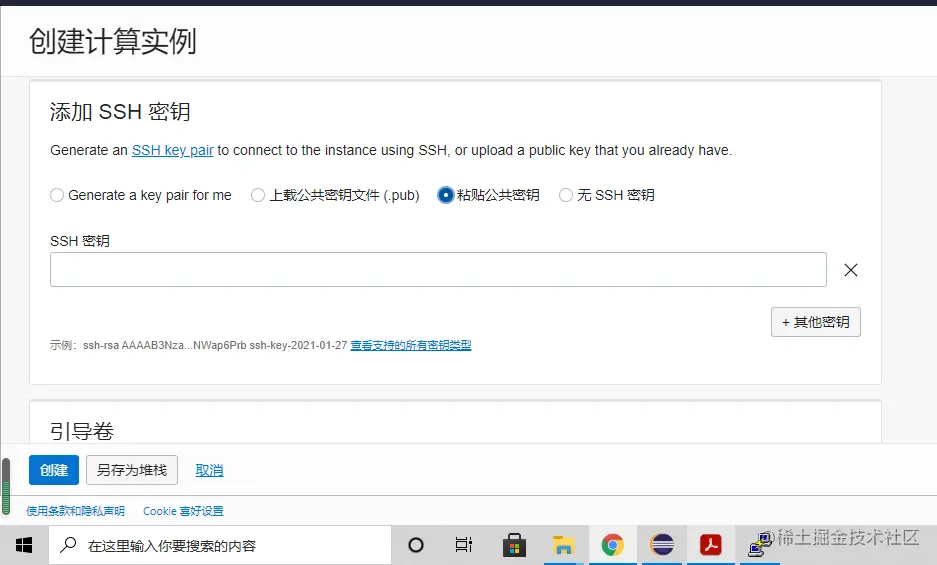
Task: Open Cortana circle icon
Action: 416,545
